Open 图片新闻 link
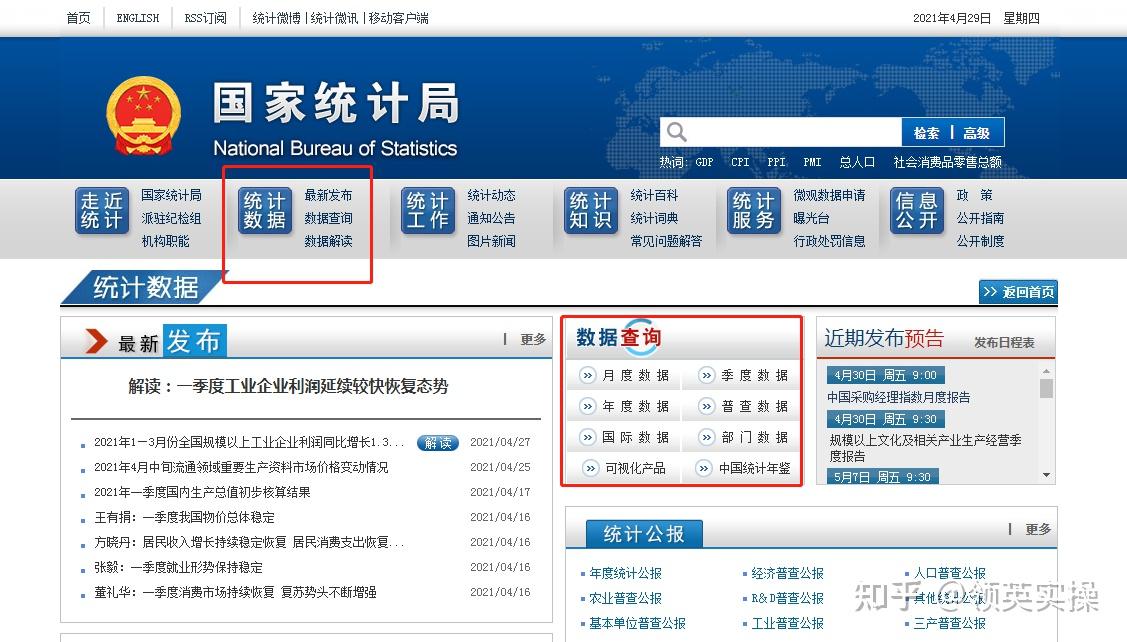 492,242
